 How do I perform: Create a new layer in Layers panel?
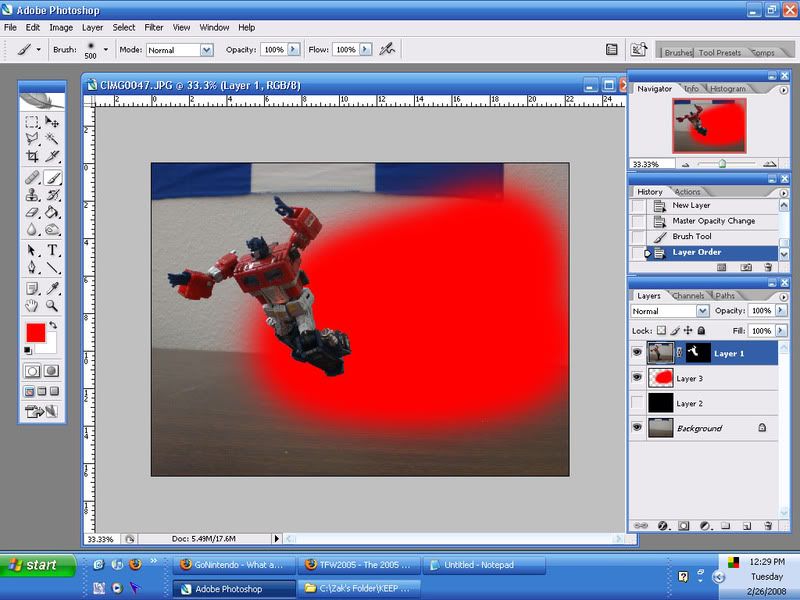[x=746, y=526]
